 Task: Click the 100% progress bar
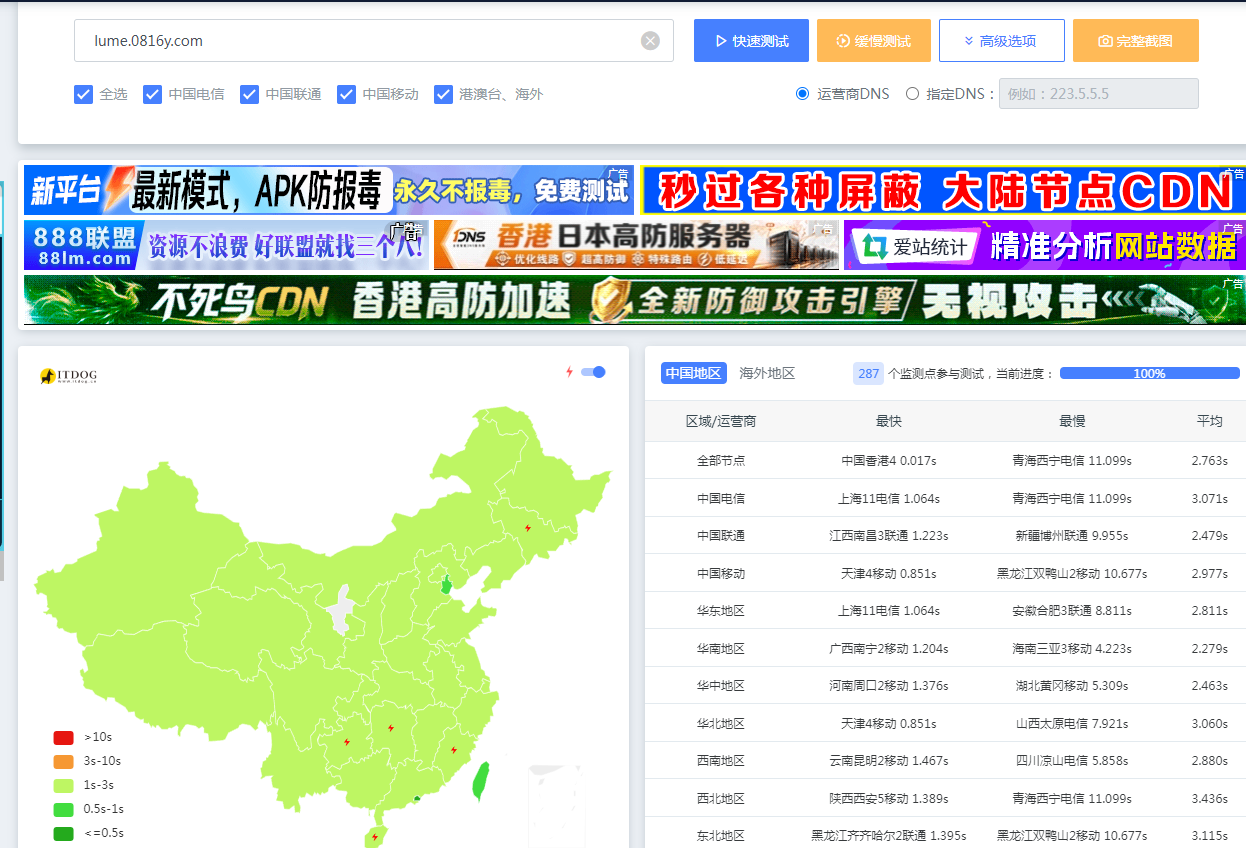1150,373
